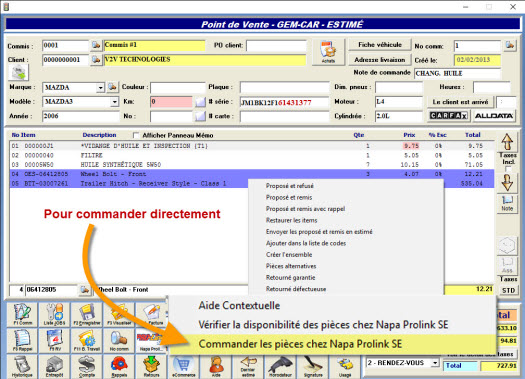Screen dimensions: 525x379
Task: Click the Retours box icon
Action: pos(151,367)
